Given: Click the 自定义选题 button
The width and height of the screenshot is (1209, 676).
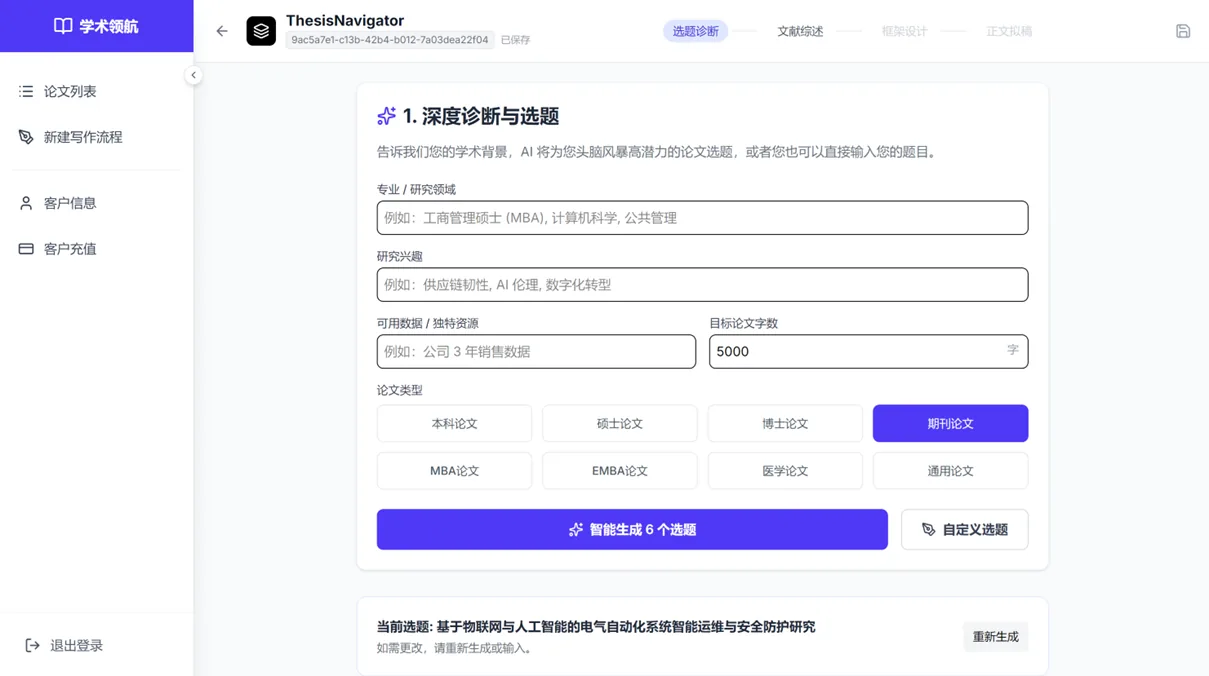Looking at the screenshot, I should pyautogui.click(x=964, y=530).
